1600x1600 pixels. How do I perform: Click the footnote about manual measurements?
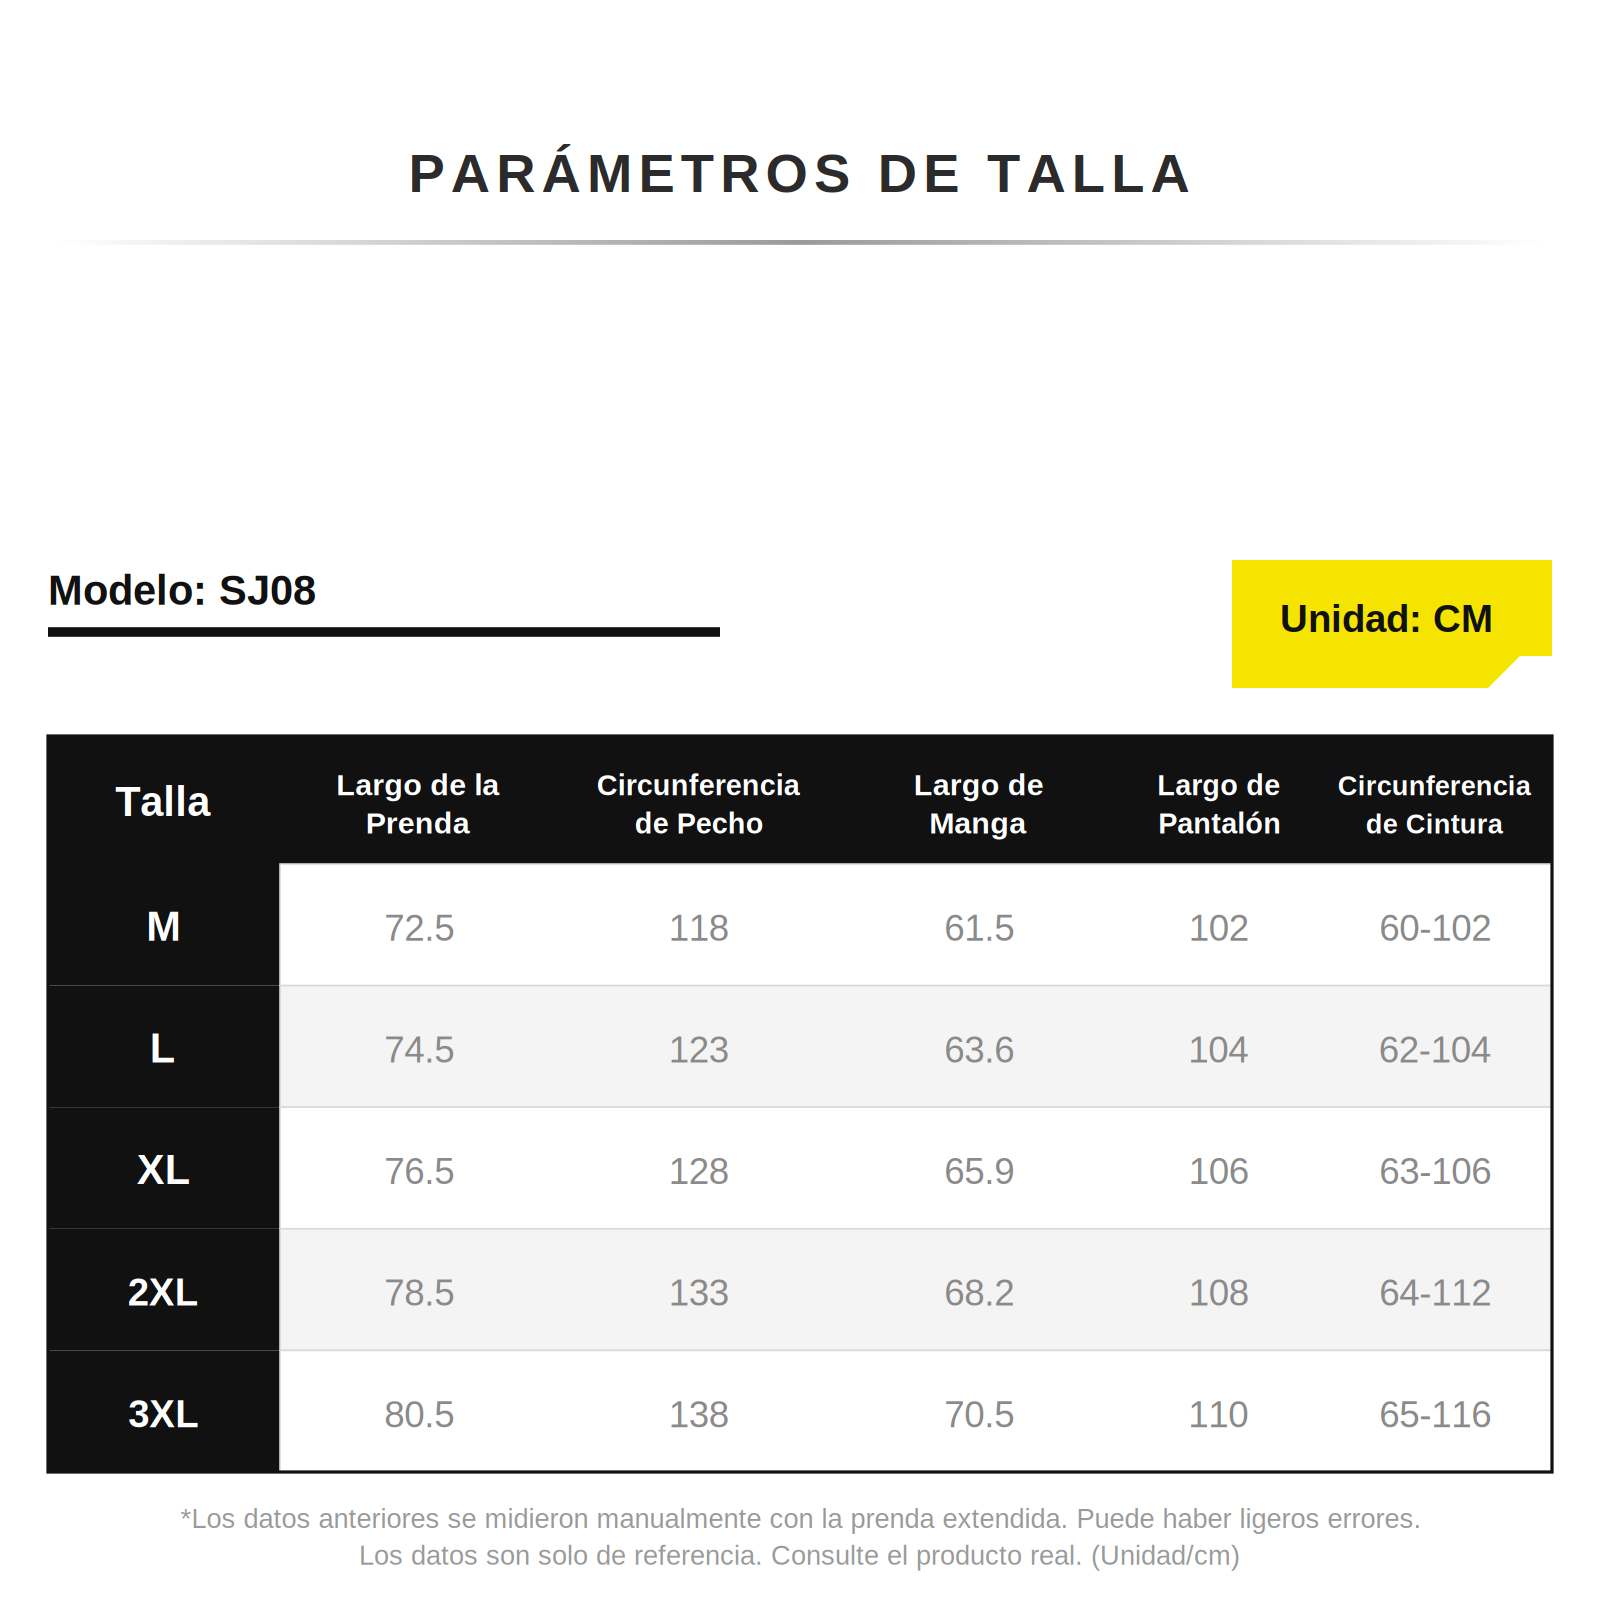[x=800, y=1537]
